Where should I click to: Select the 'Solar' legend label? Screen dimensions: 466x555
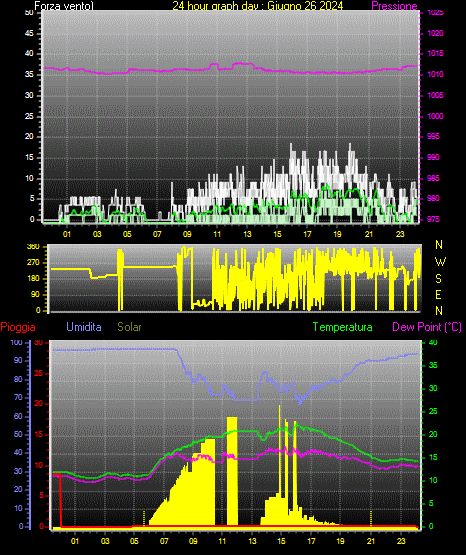point(130,326)
